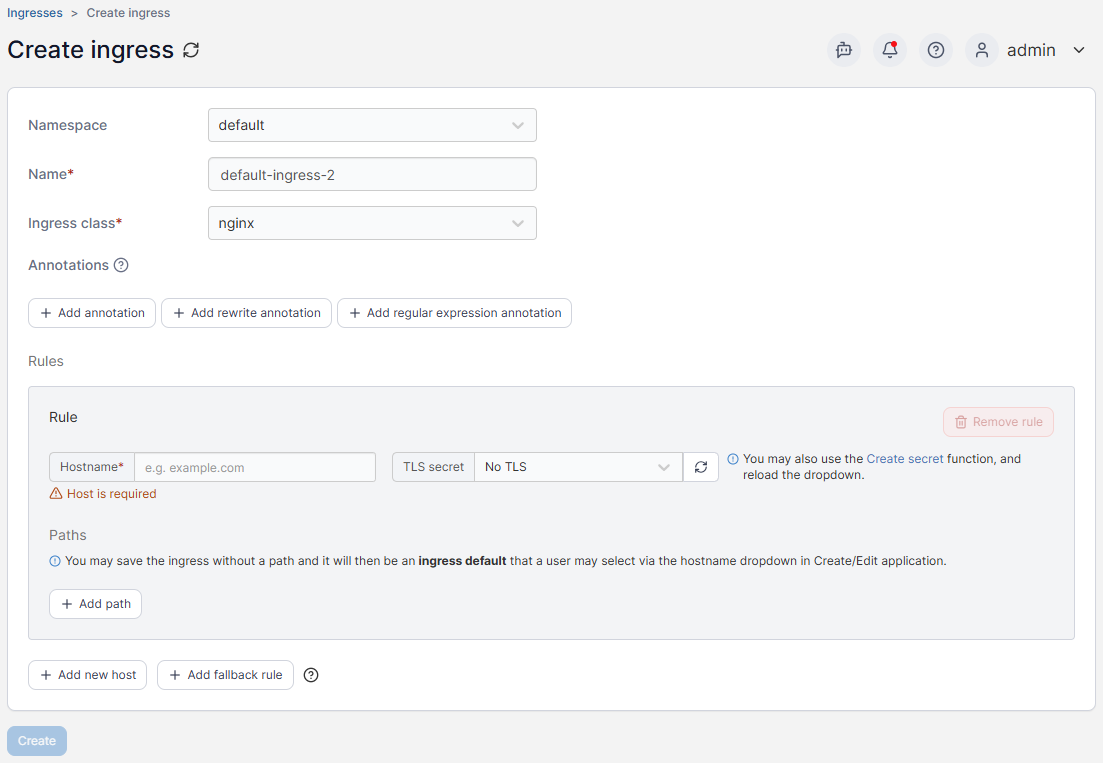Open the TLS secret dropdown
Image resolution: width=1103 pixels, height=763 pixels.
[578, 467]
